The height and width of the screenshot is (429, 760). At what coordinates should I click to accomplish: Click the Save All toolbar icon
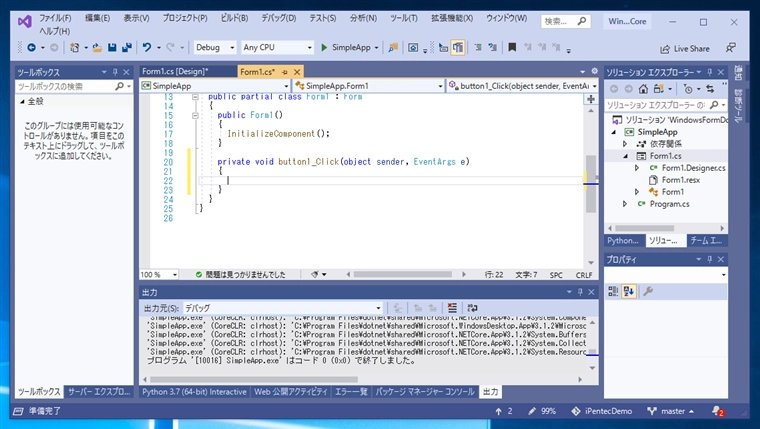coord(126,47)
